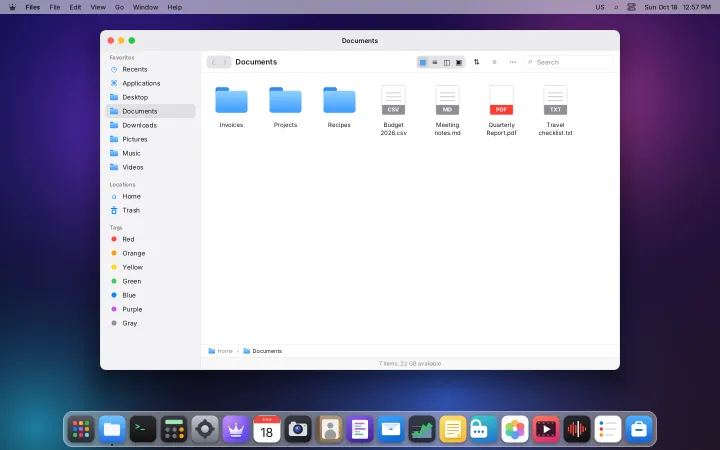This screenshot has height=450, width=720.
Task: Open the Window menu
Action: [x=146, y=7]
